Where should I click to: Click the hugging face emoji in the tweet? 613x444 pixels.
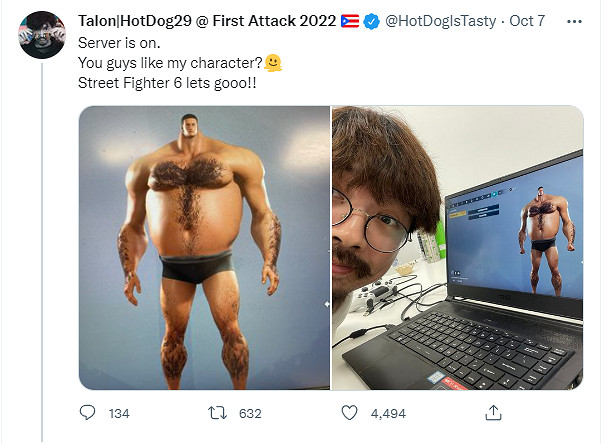coord(273,62)
